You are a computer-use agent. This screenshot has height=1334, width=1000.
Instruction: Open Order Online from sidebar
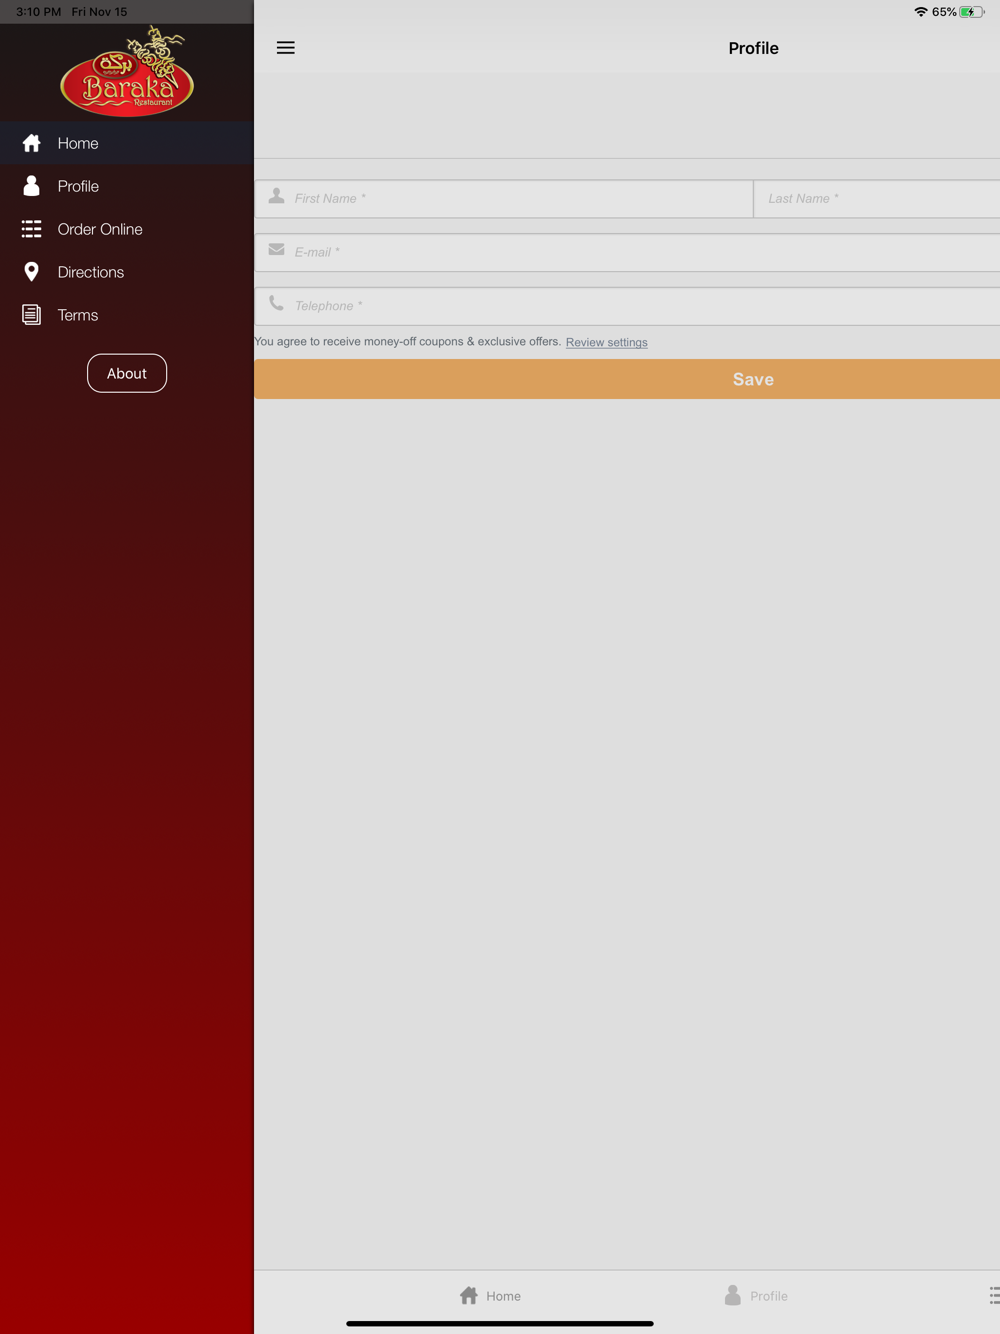coord(127,229)
